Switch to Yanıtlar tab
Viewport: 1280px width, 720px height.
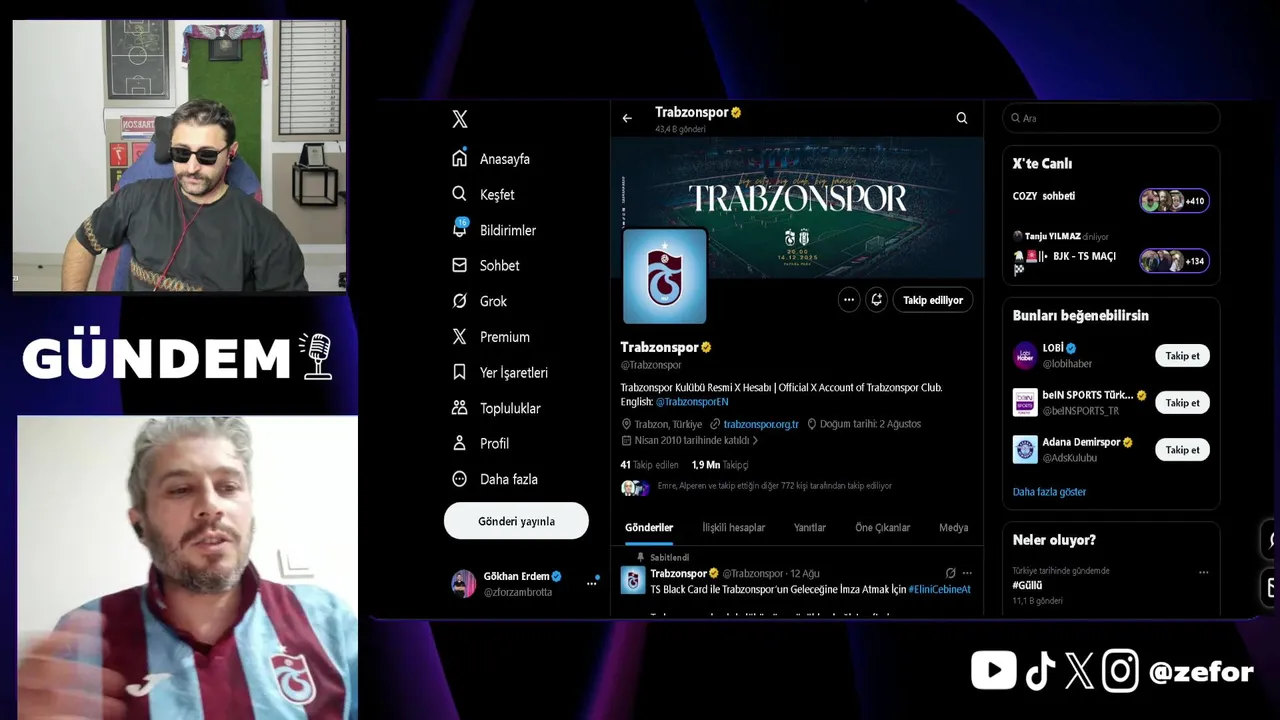(x=810, y=528)
